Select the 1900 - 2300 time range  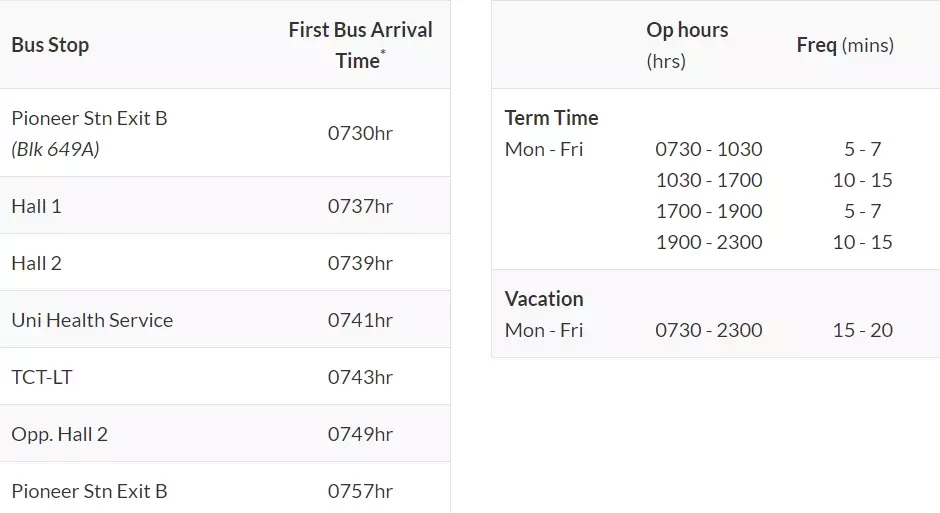pos(709,242)
